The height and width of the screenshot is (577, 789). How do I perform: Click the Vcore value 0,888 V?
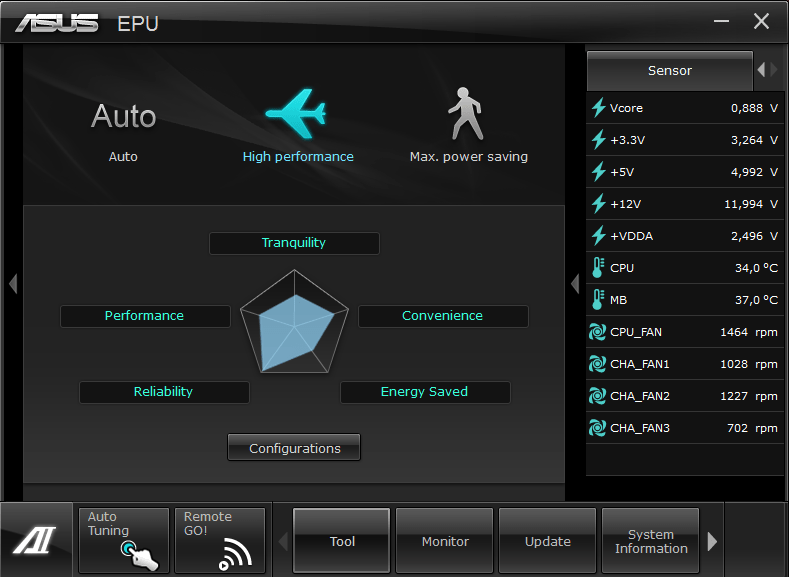pyautogui.click(x=754, y=108)
